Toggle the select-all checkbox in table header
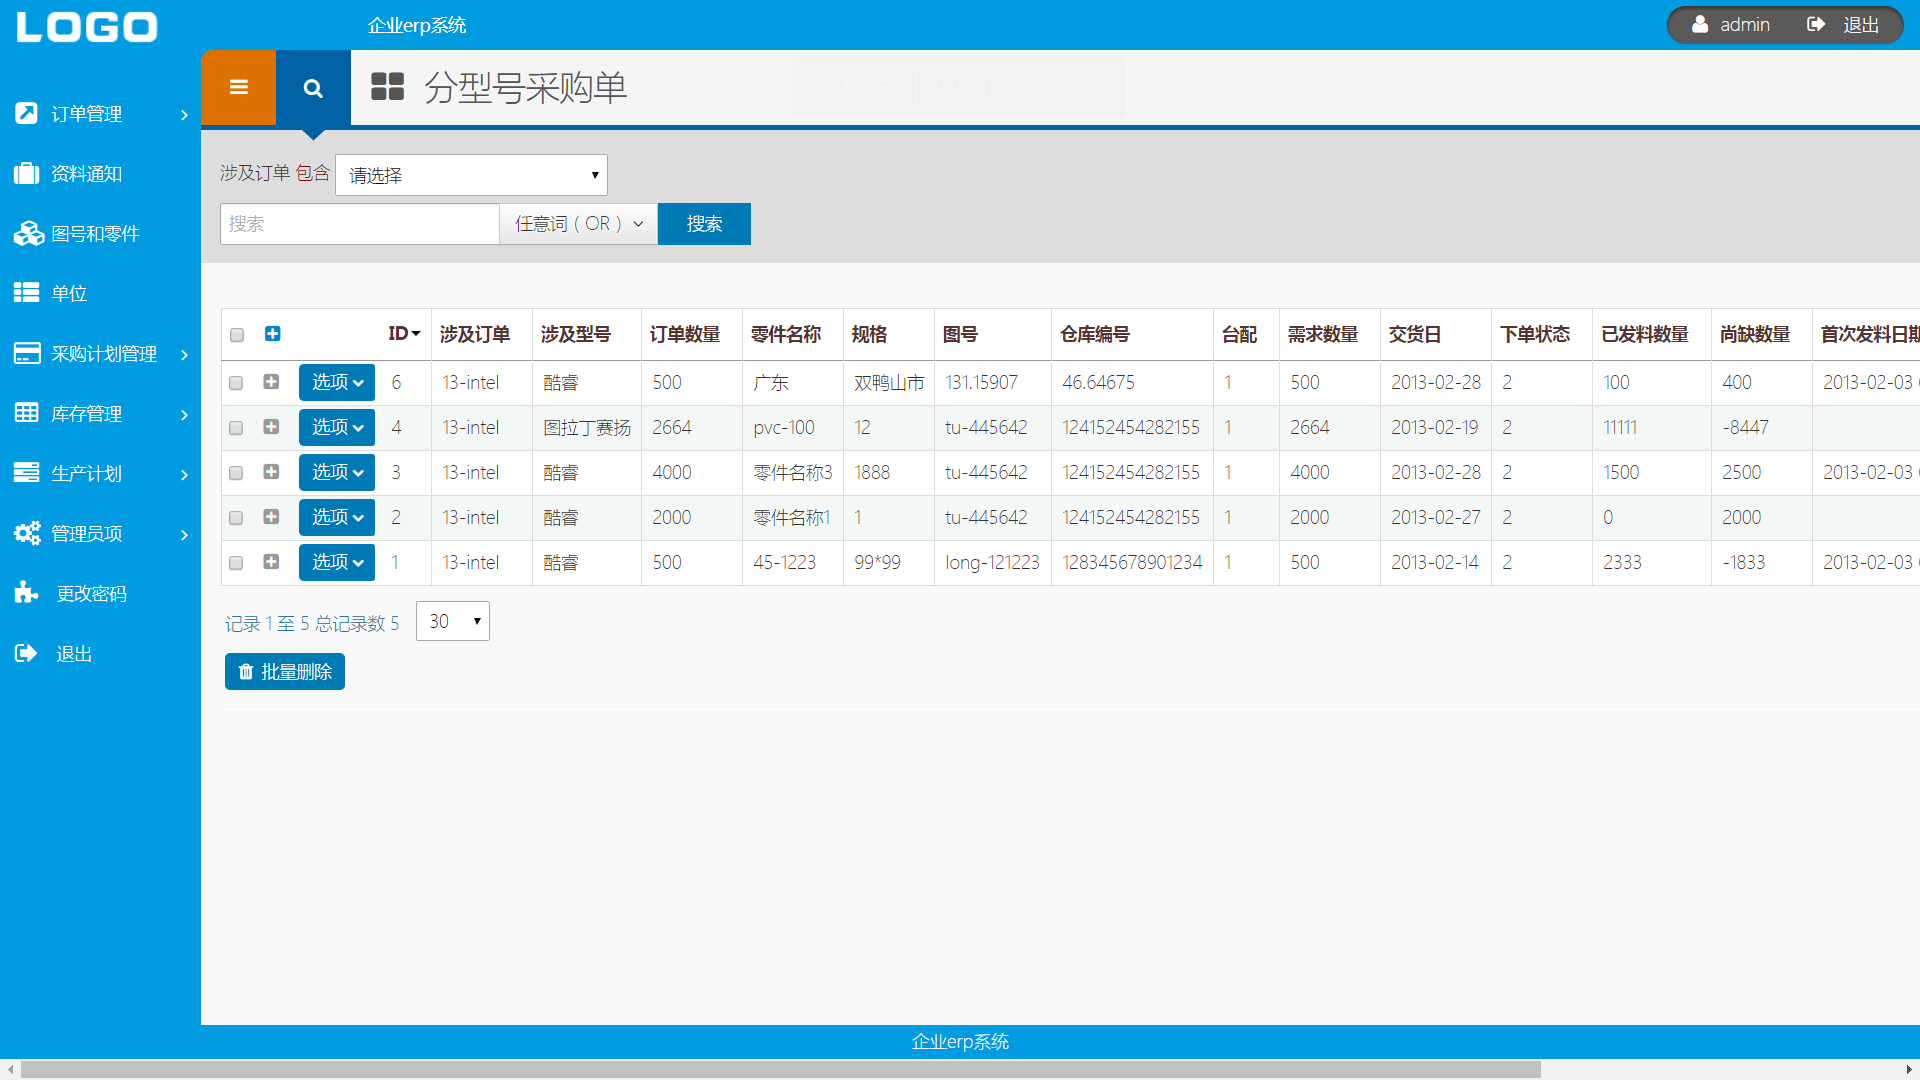The height and width of the screenshot is (1080, 1920). tap(237, 335)
